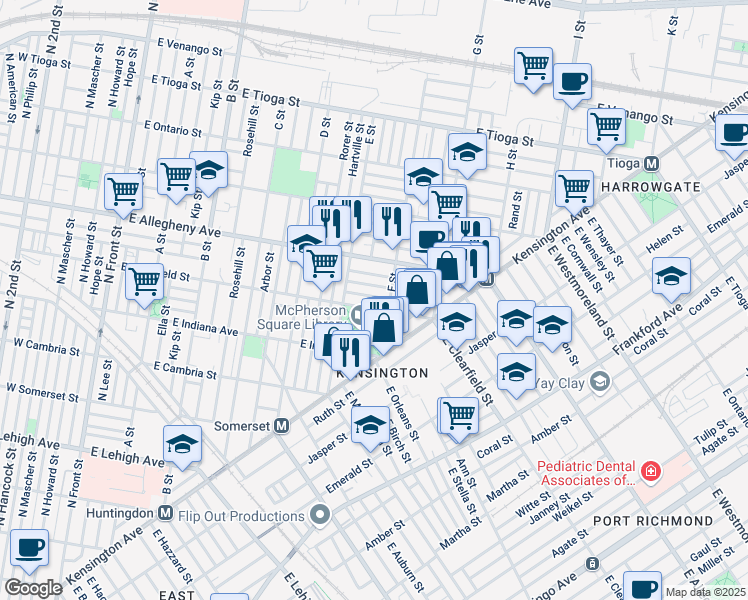Click the grocery cart marker near Lane Ave
Image resolution: width=748 pixels, height=600 pixels.
[x=533, y=70]
